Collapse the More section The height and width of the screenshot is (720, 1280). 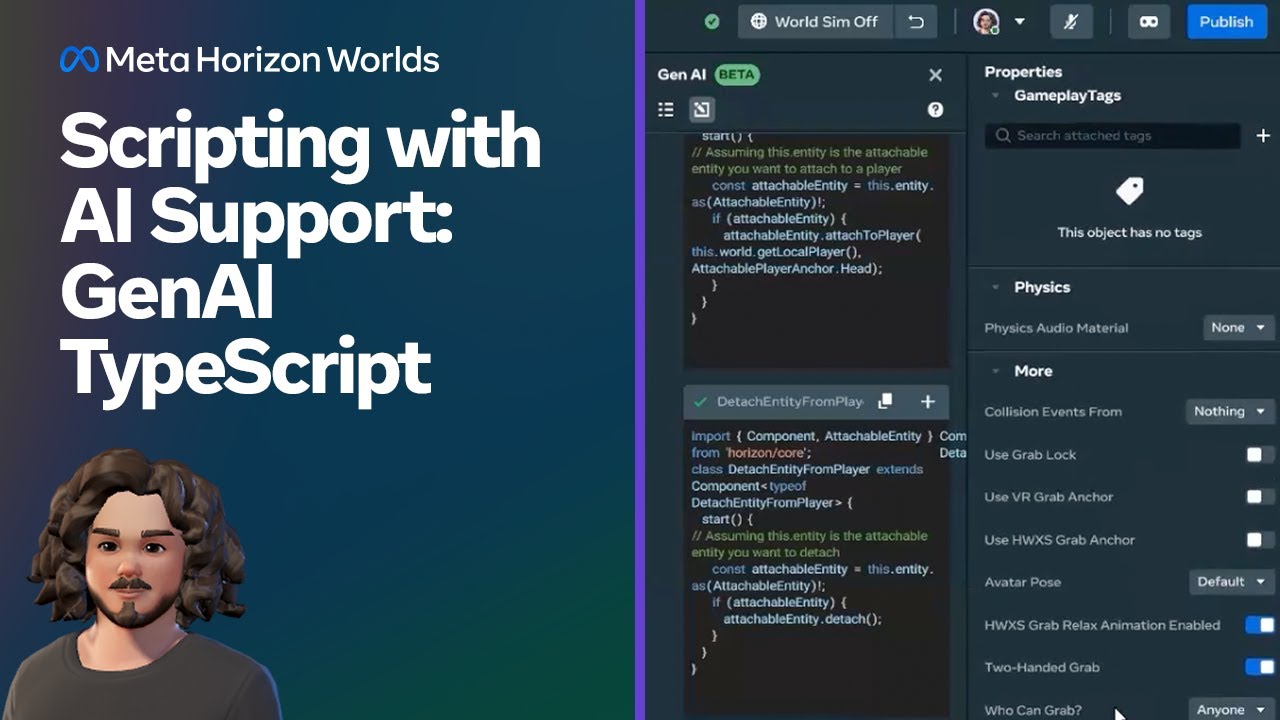tap(995, 371)
